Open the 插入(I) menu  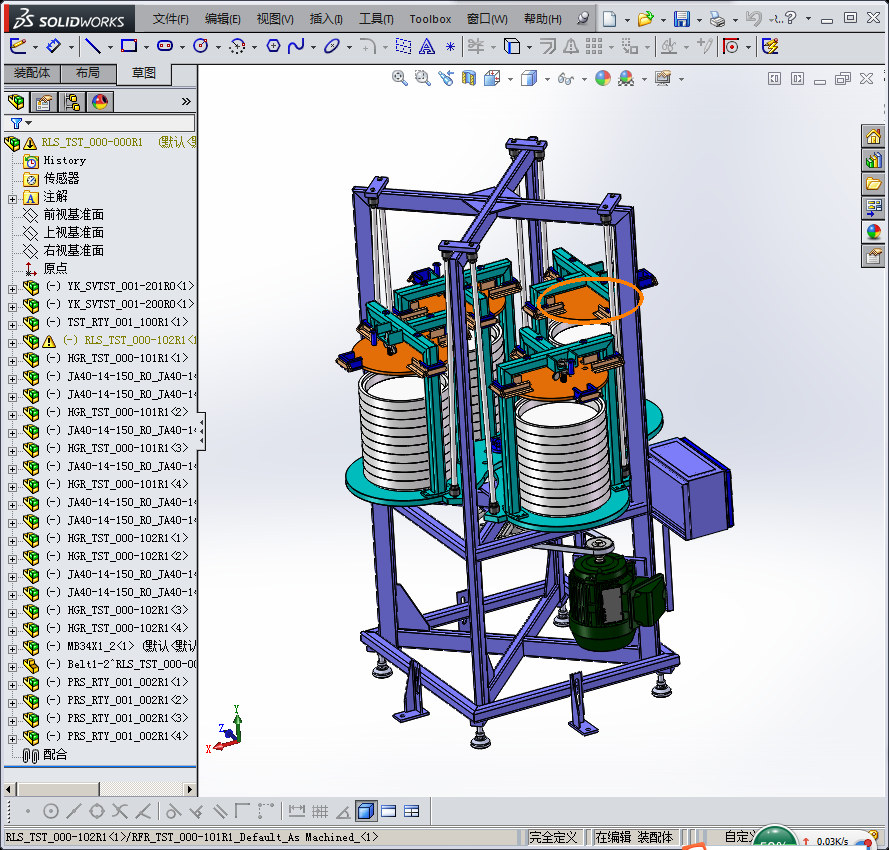(326, 19)
